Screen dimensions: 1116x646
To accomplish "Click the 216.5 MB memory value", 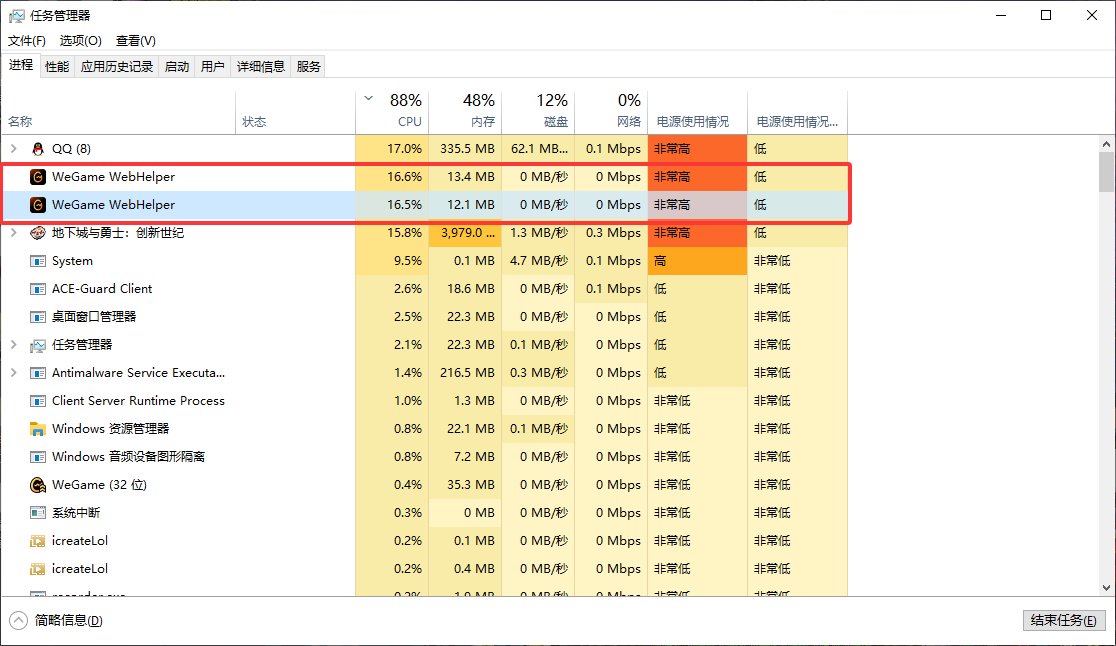I will pyautogui.click(x=467, y=373).
